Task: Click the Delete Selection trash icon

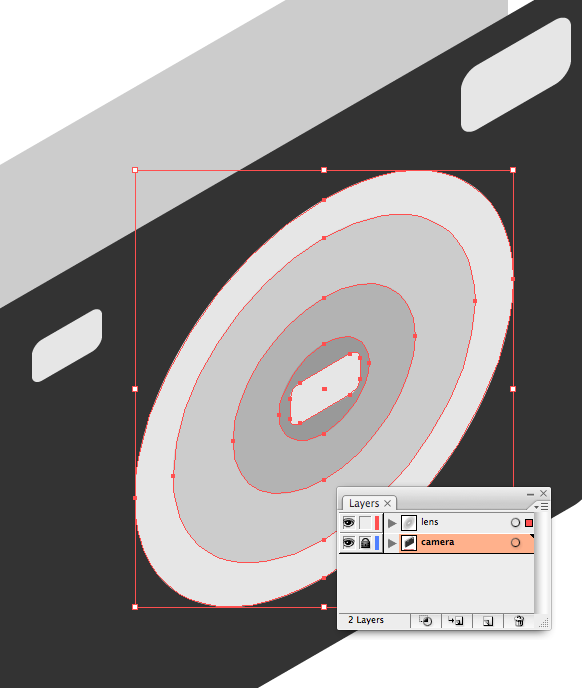Action: tap(519, 621)
